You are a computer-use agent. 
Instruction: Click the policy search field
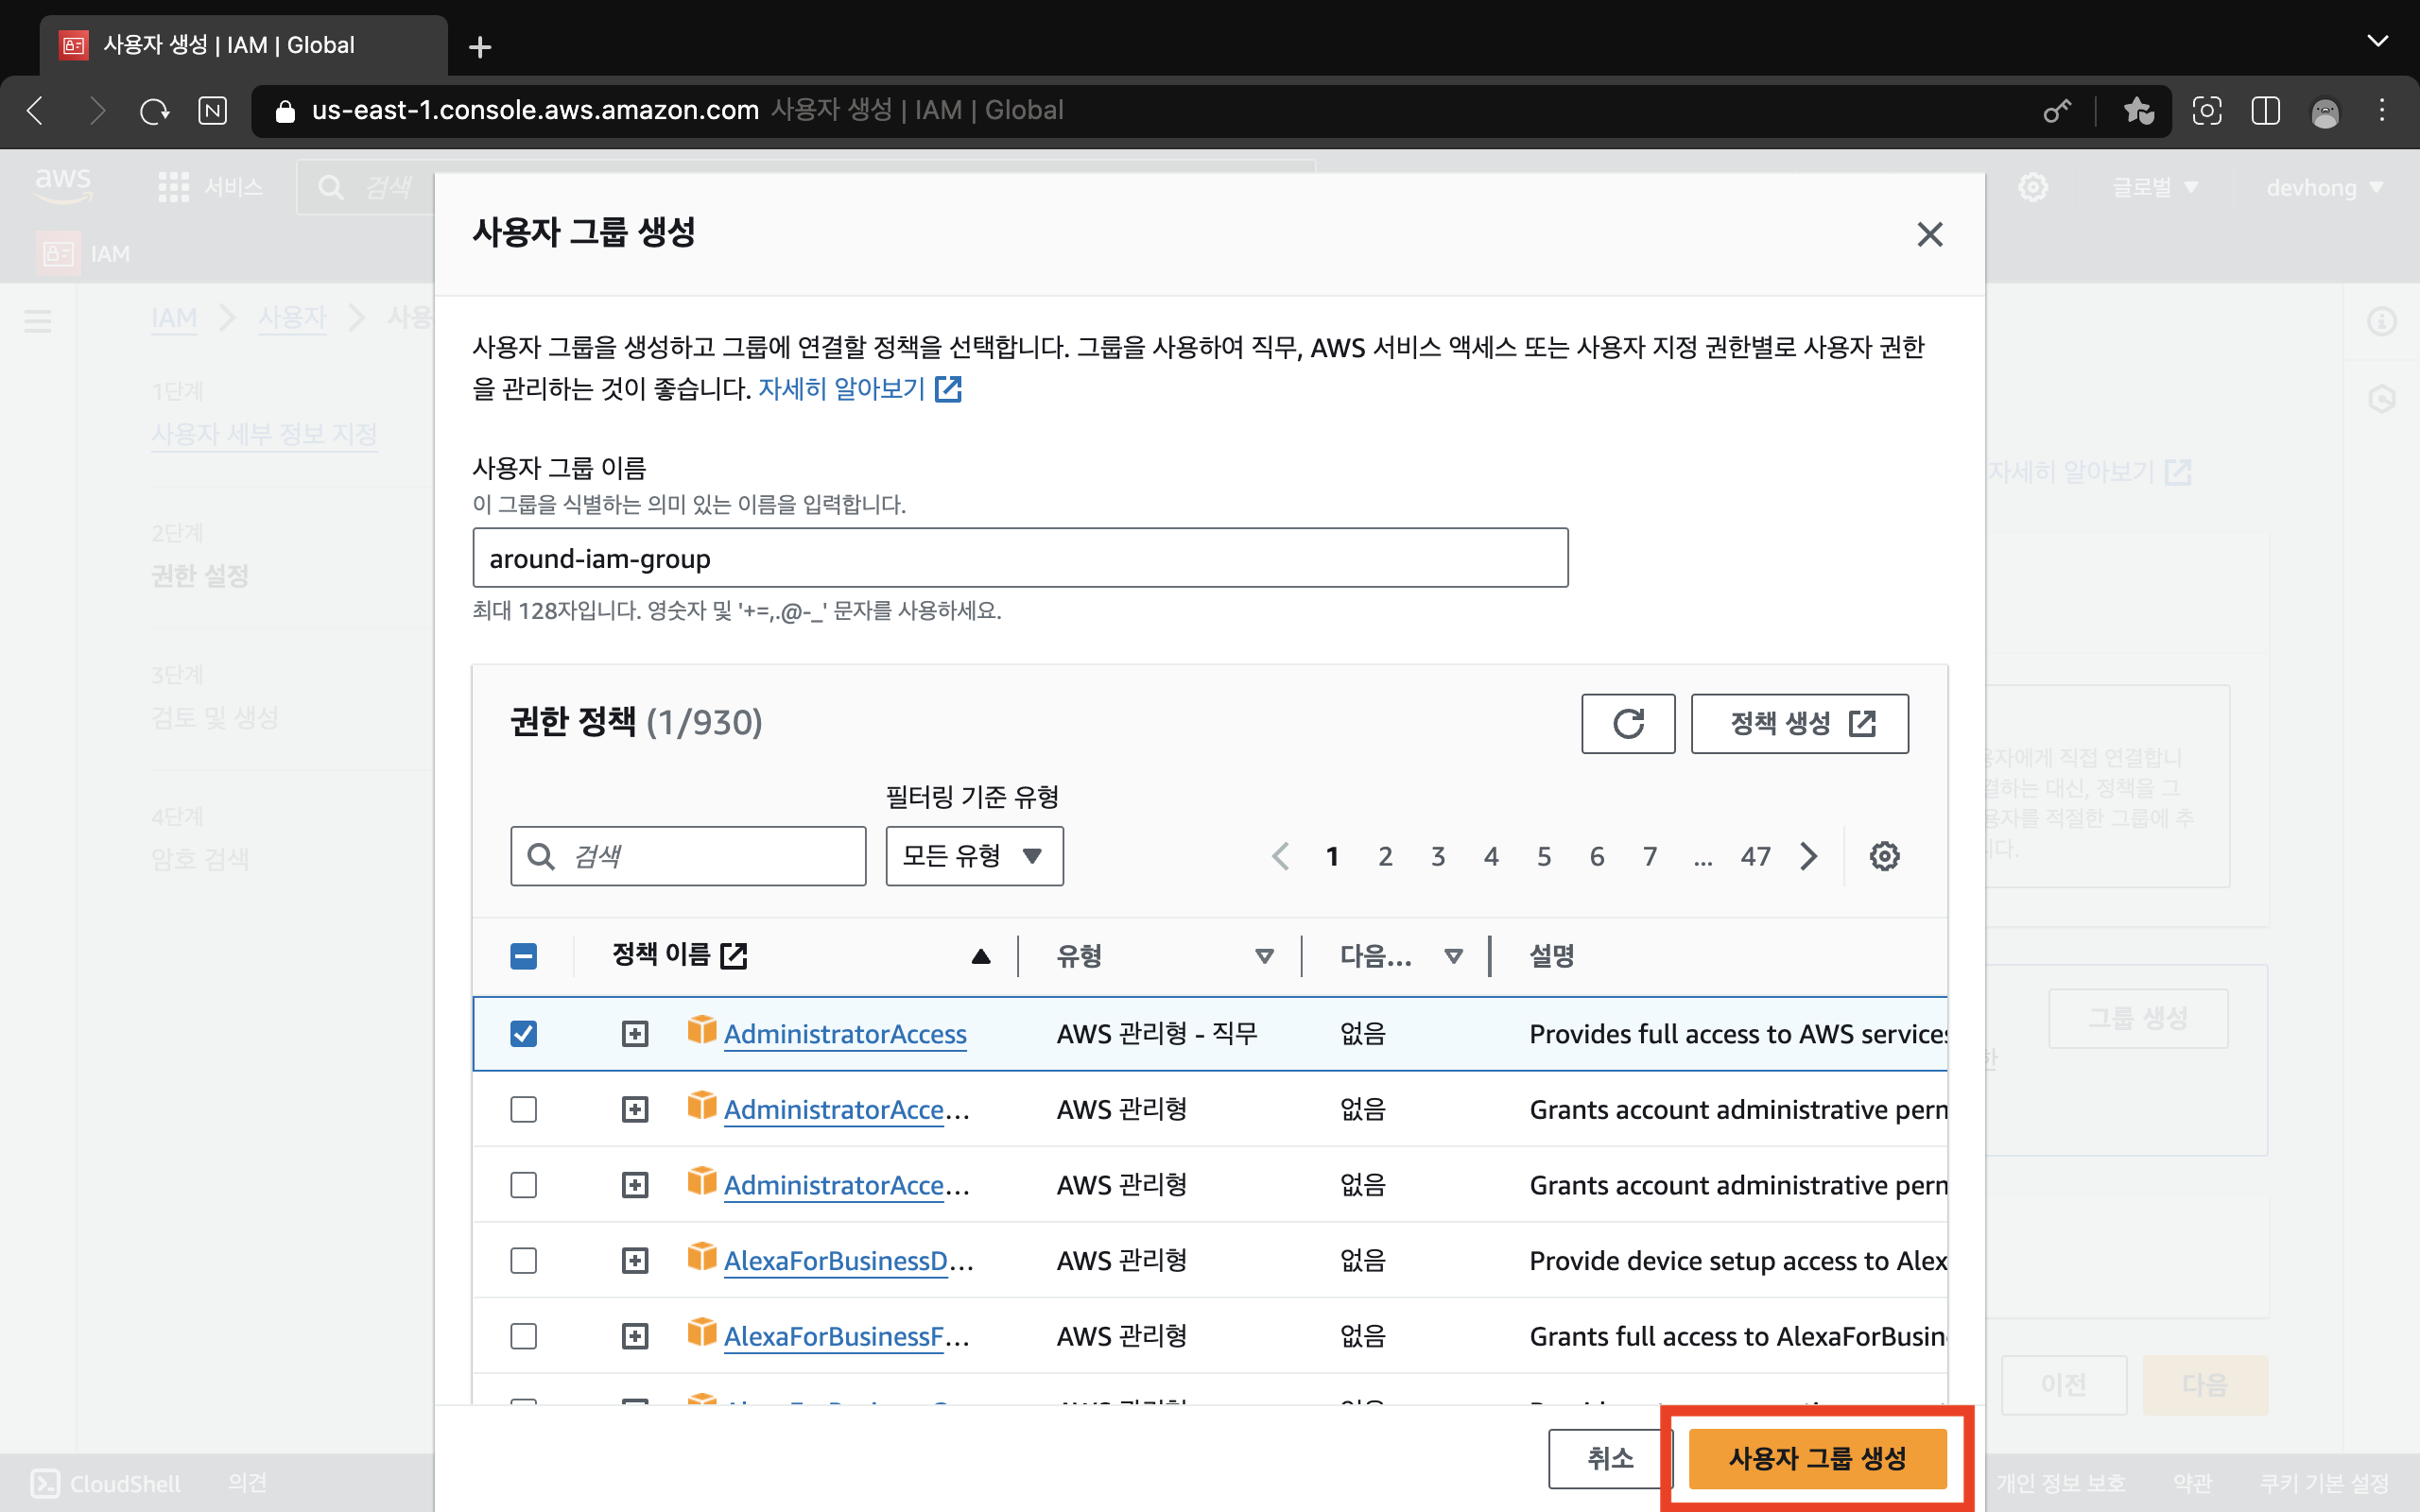[688, 856]
